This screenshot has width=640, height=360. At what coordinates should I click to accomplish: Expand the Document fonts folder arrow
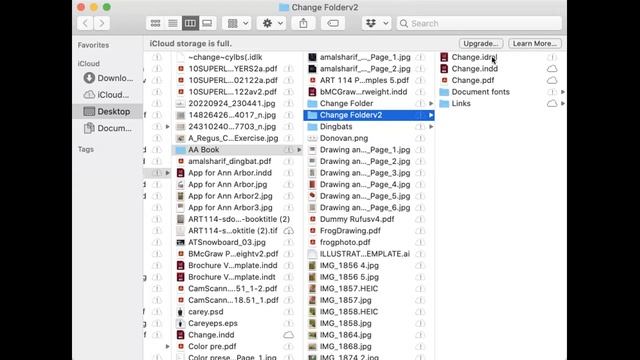tap(563, 92)
